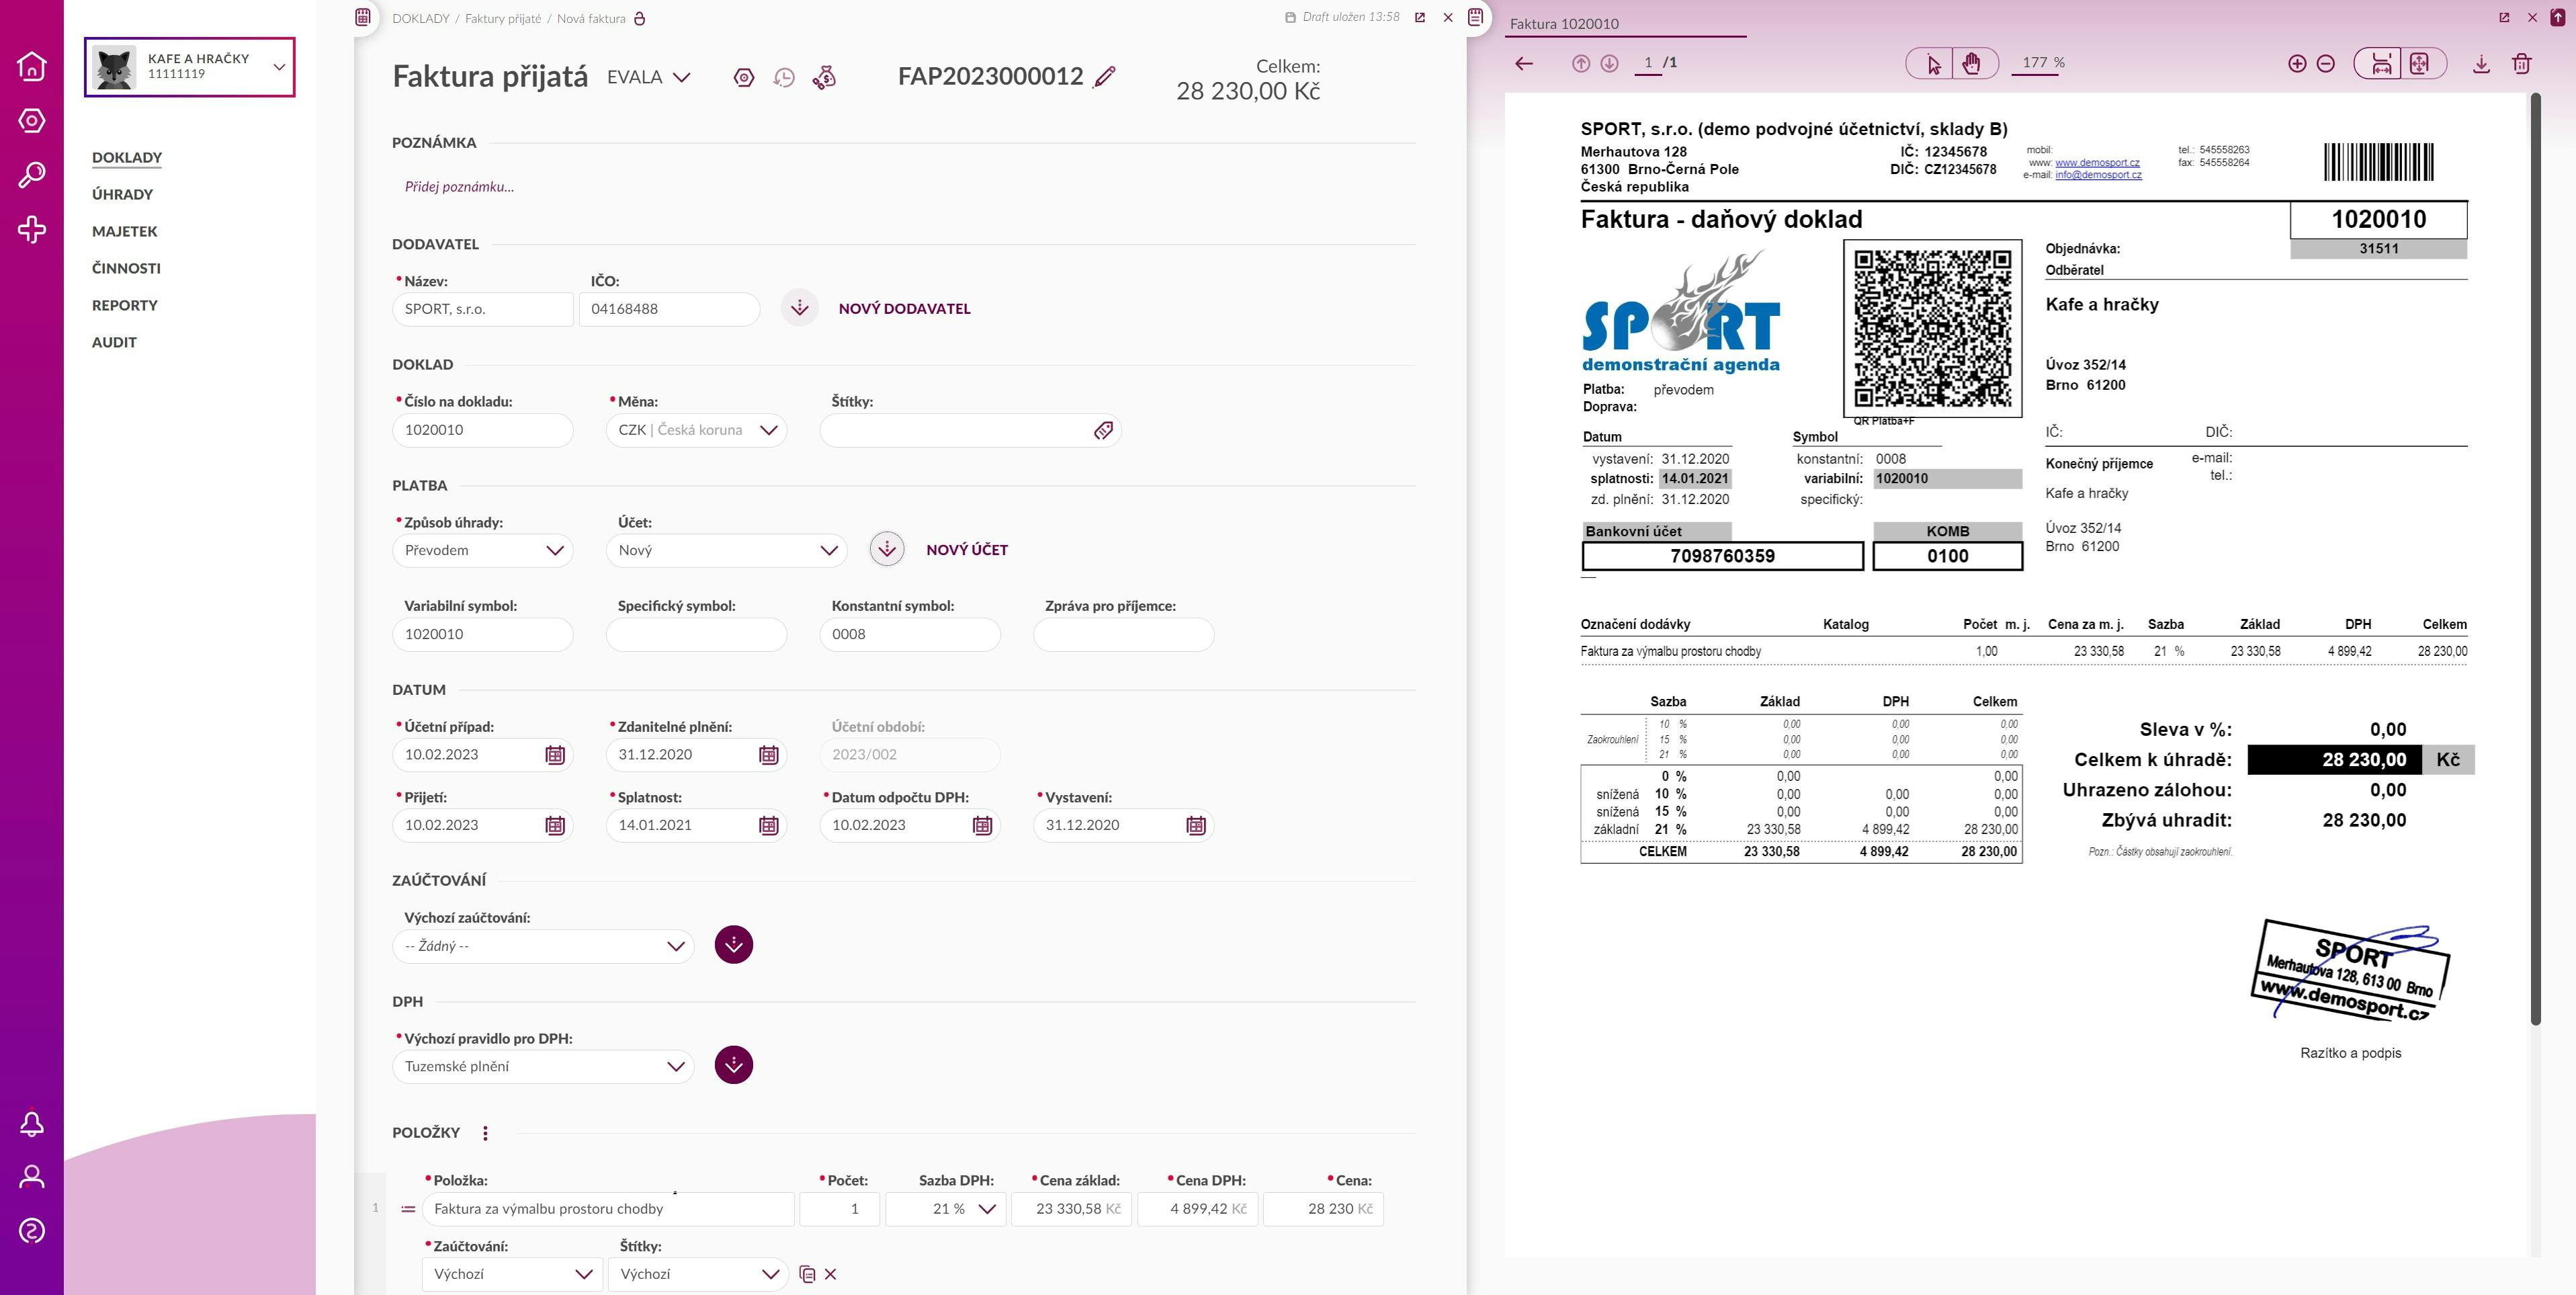Open calendar for Účetní případ date
The height and width of the screenshot is (1295, 2576).
[555, 755]
